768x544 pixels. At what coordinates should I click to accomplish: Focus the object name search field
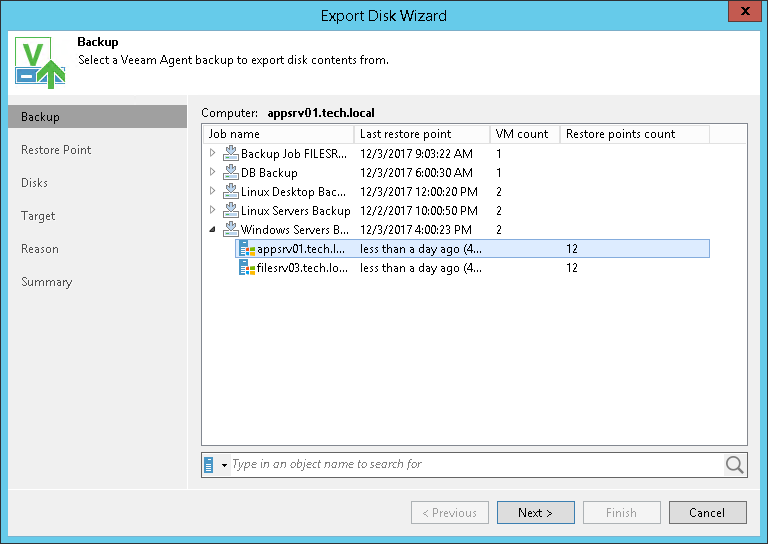pos(477,464)
